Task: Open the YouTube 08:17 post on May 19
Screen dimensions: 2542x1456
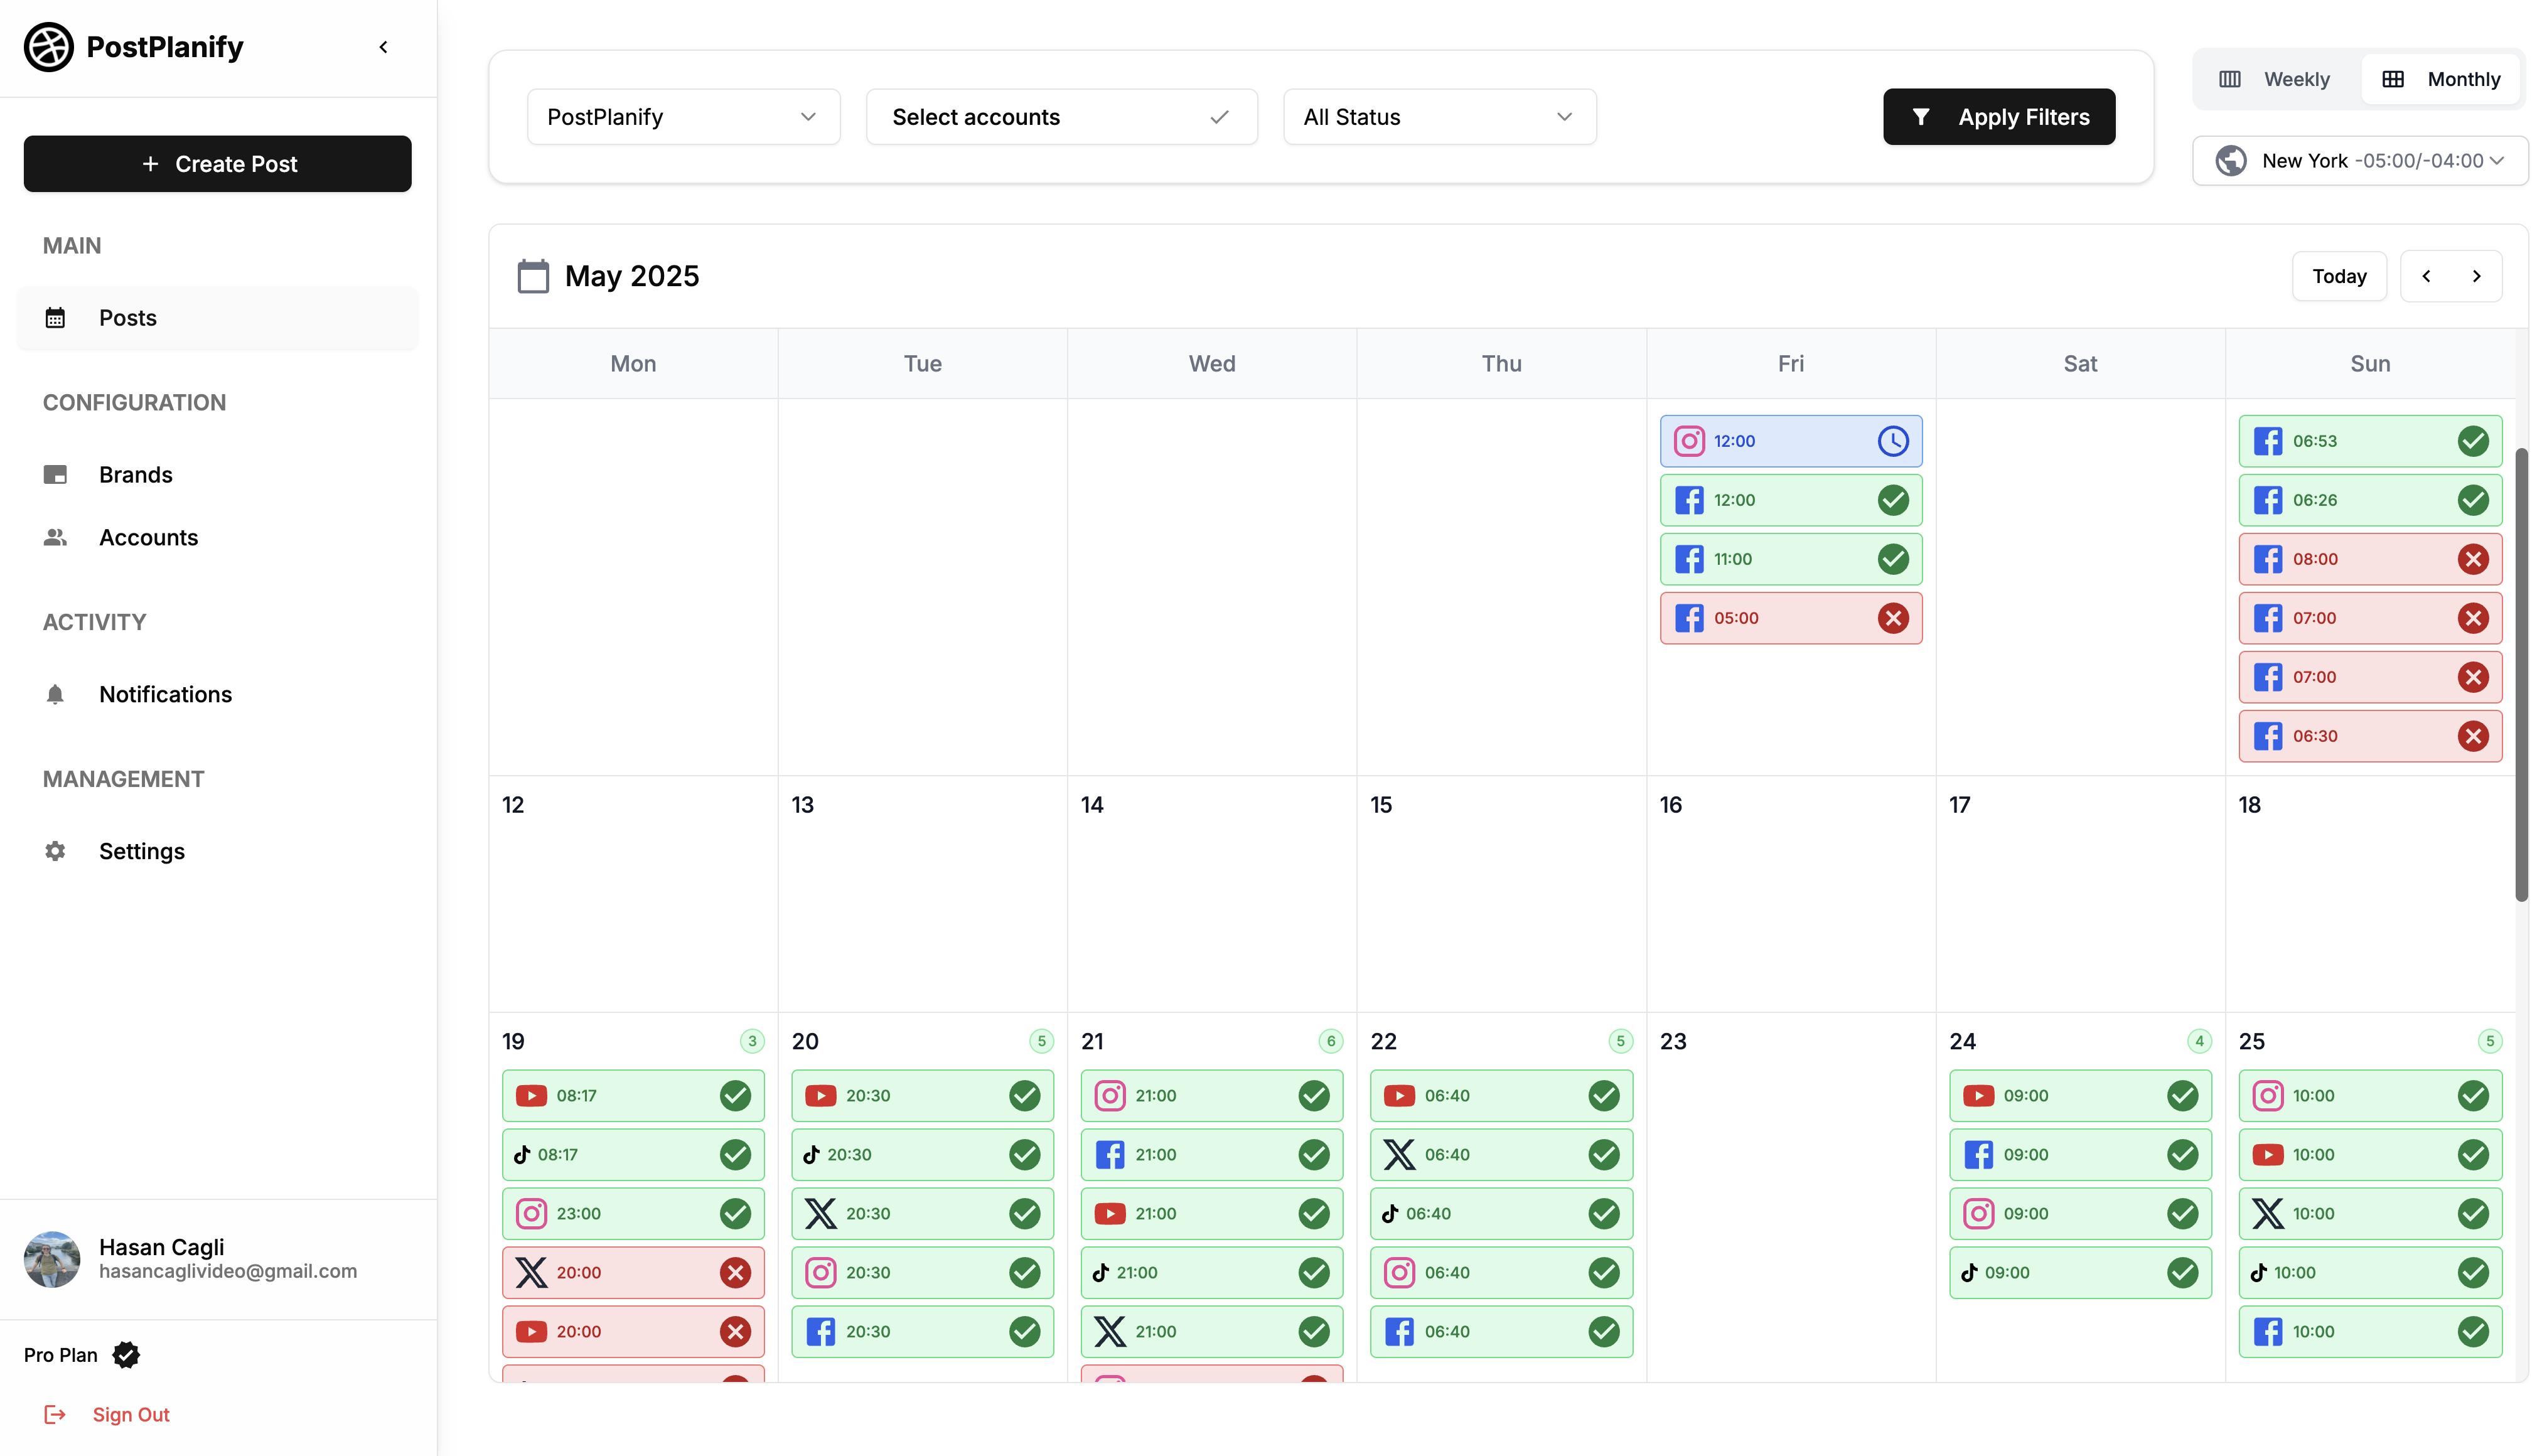Action: (632, 1095)
